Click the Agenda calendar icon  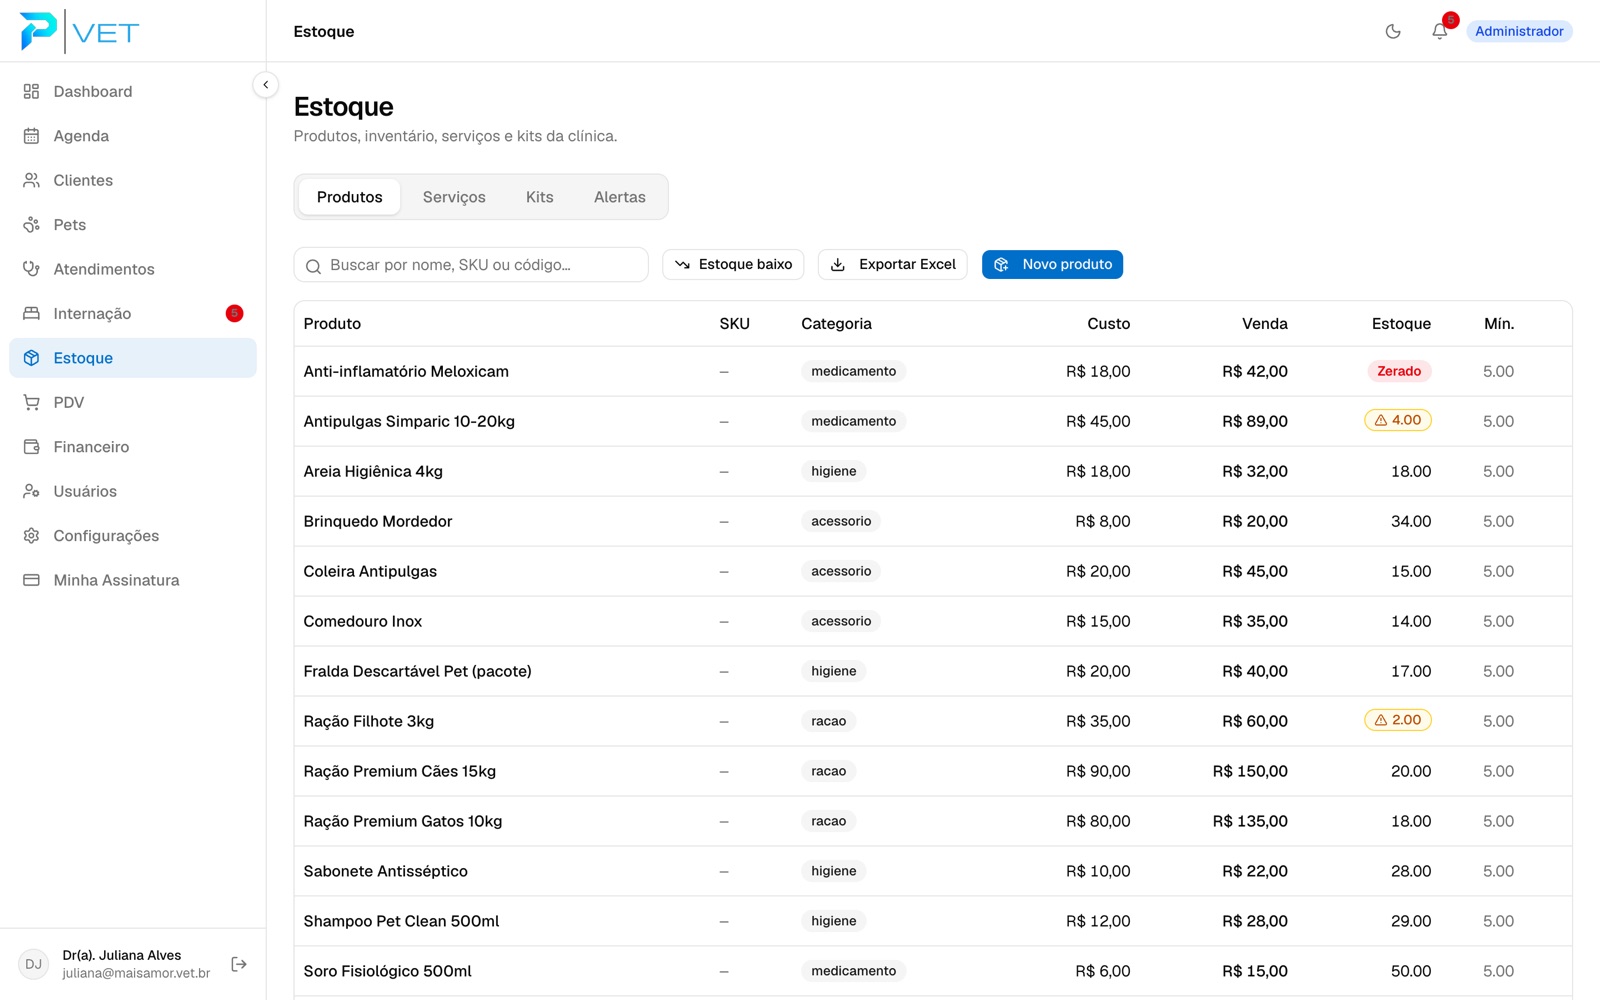tap(31, 136)
